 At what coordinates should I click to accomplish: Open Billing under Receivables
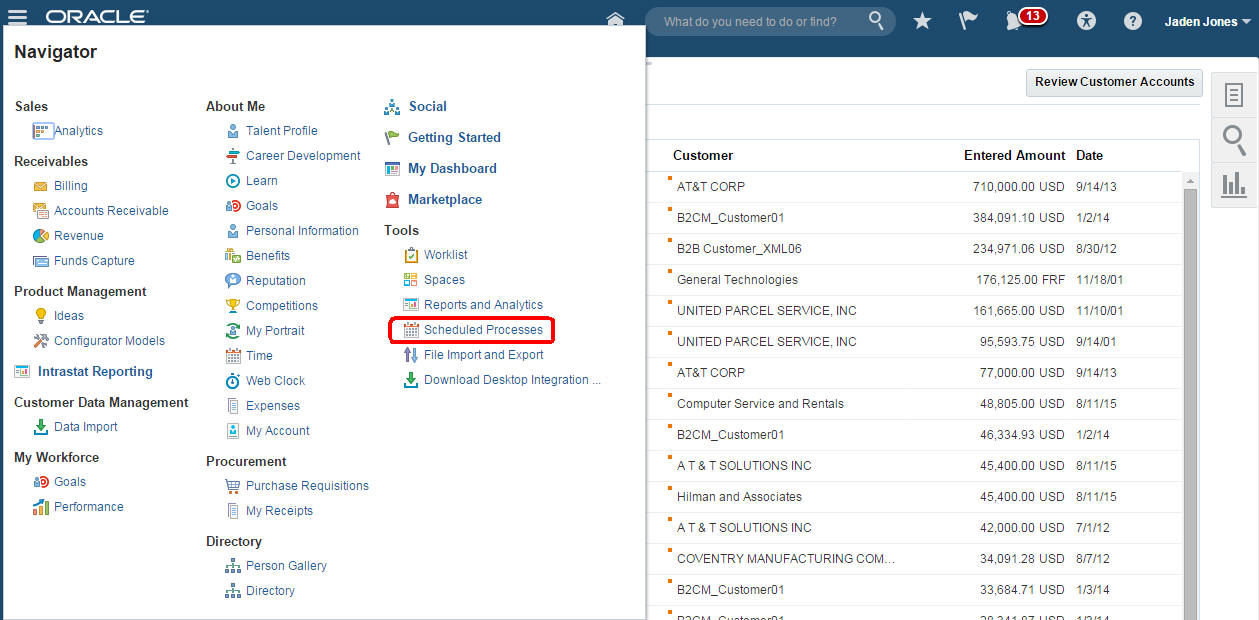(71, 186)
